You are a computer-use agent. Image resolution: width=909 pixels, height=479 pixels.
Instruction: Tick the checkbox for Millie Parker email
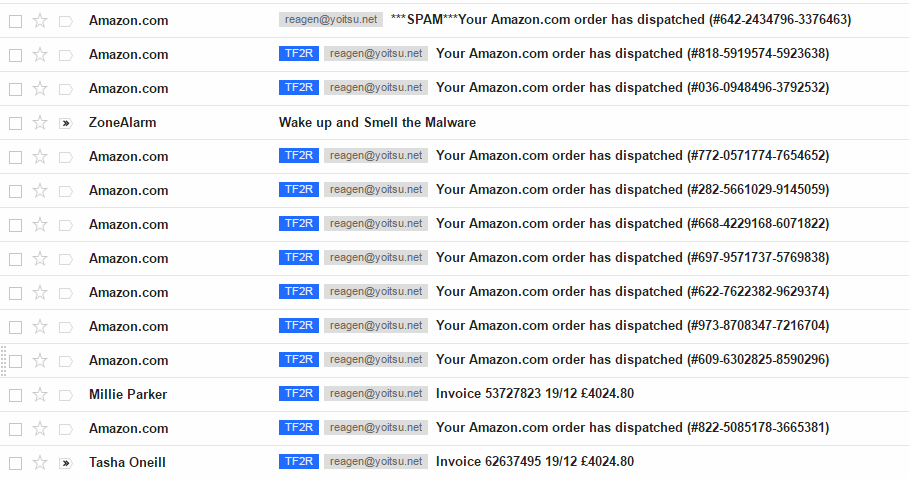[x=16, y=395]
